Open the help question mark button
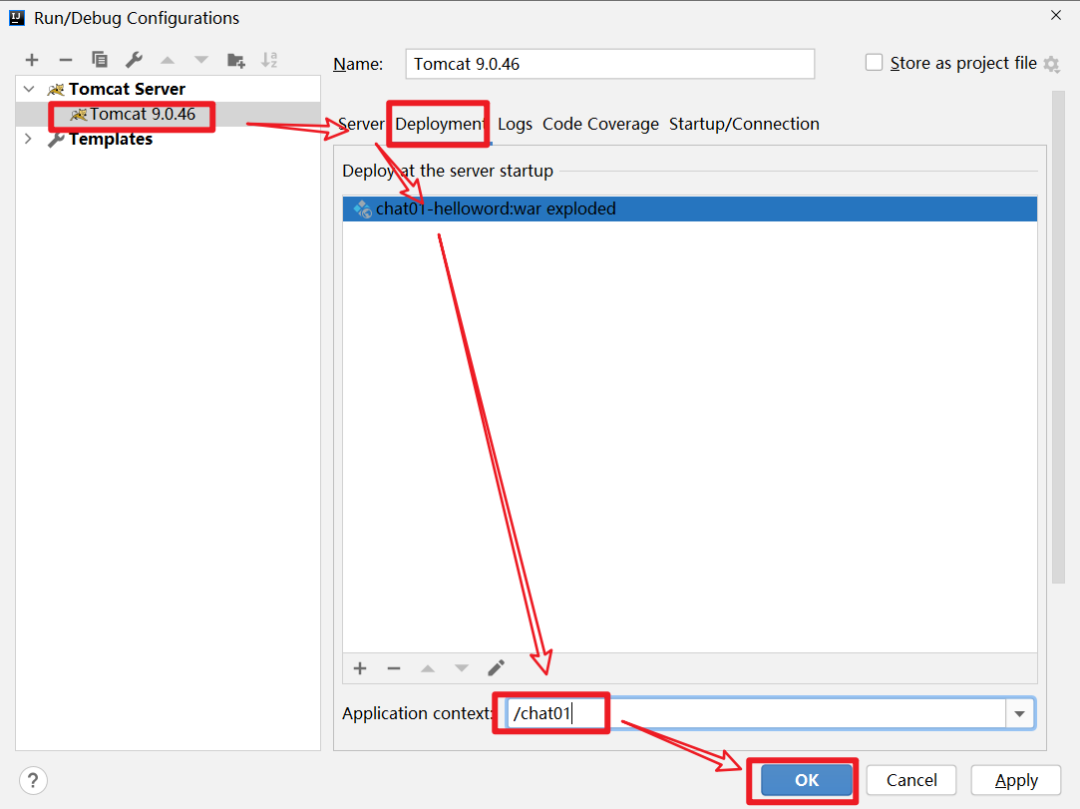The image size is (1080, 809). click(x=33, y=781)
